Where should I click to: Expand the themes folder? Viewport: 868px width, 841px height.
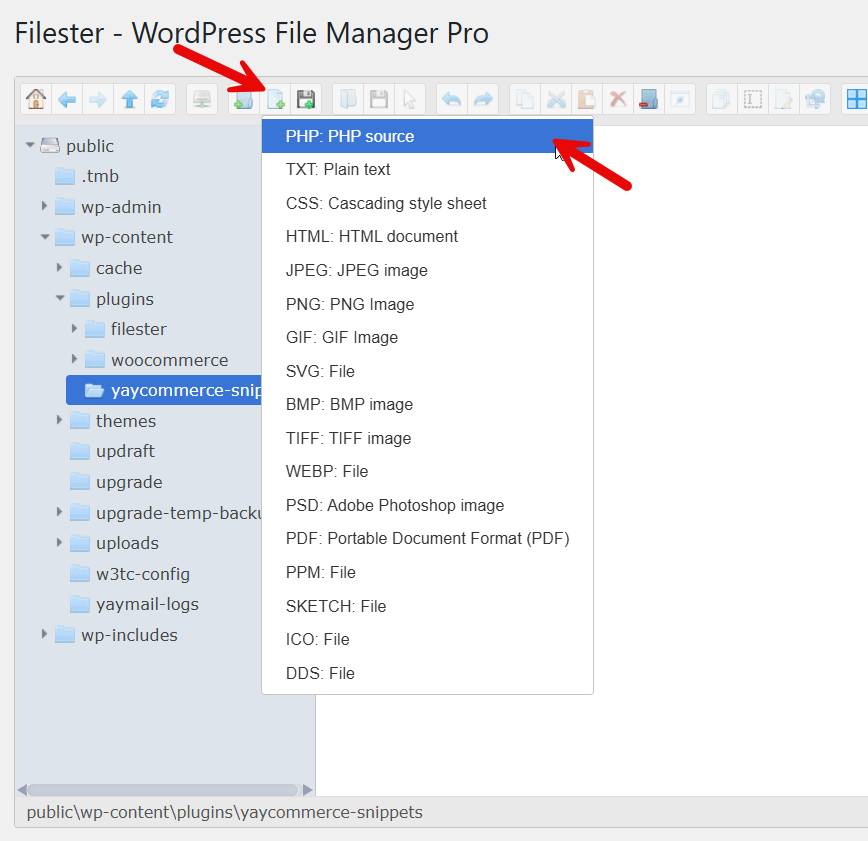pyautogui.click(x=59, y=421)
